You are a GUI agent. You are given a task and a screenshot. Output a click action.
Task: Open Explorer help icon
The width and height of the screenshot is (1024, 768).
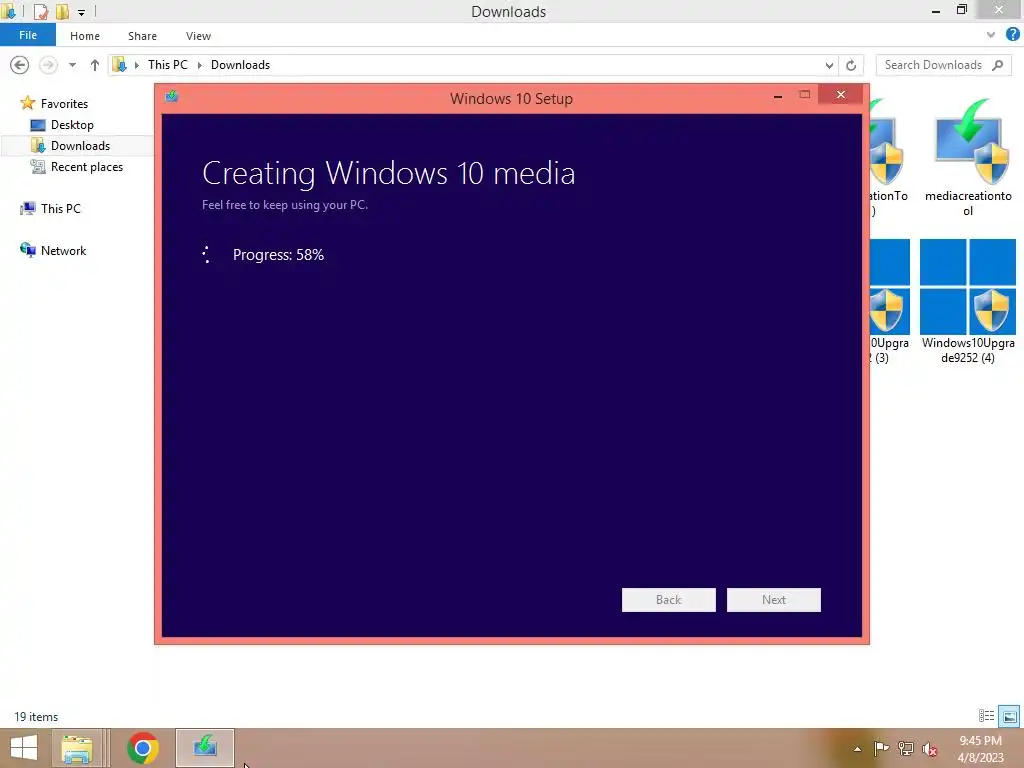click(1012, 35)
